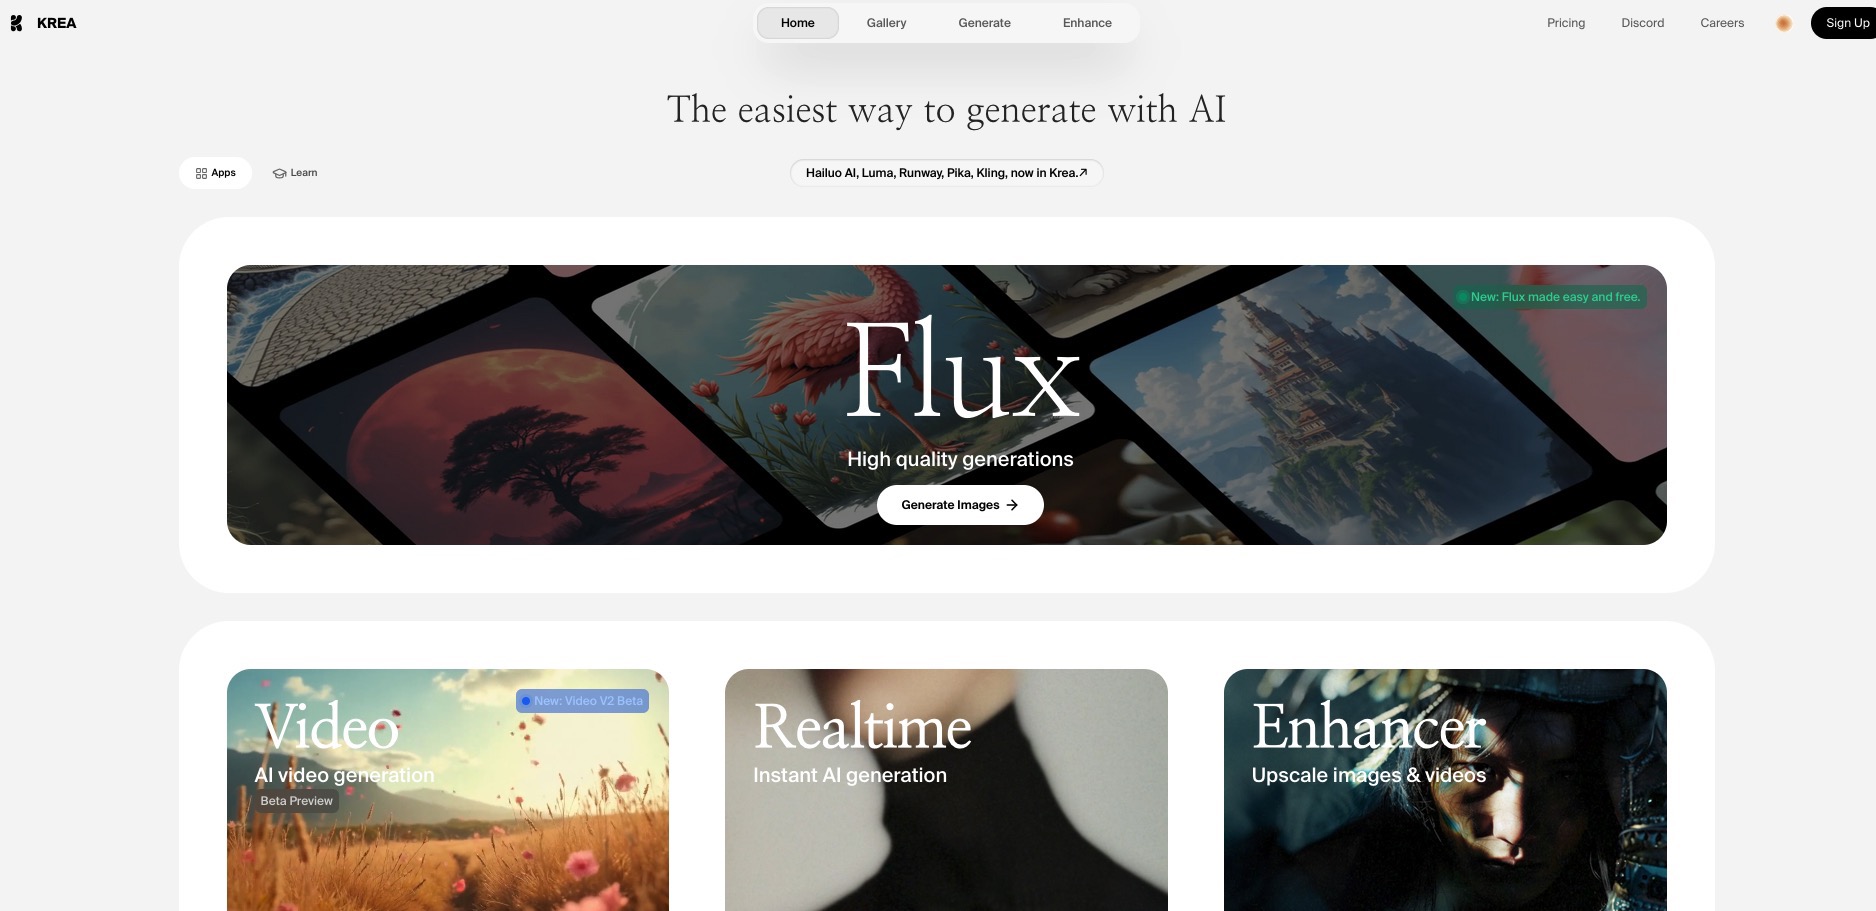
Task: Open the Generate tab
Action: click(x=984, y=23)
